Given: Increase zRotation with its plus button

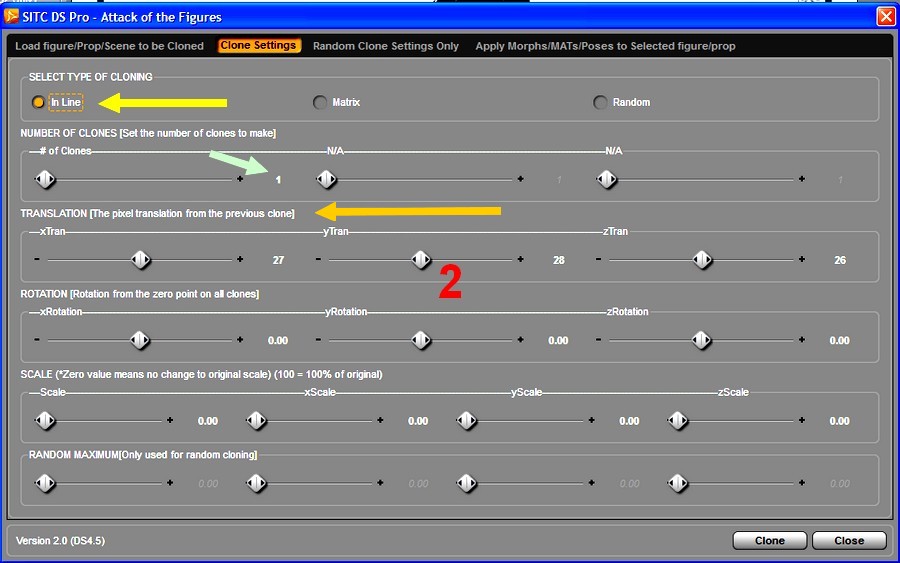Looking at the screenshot, I should point(802,340).
